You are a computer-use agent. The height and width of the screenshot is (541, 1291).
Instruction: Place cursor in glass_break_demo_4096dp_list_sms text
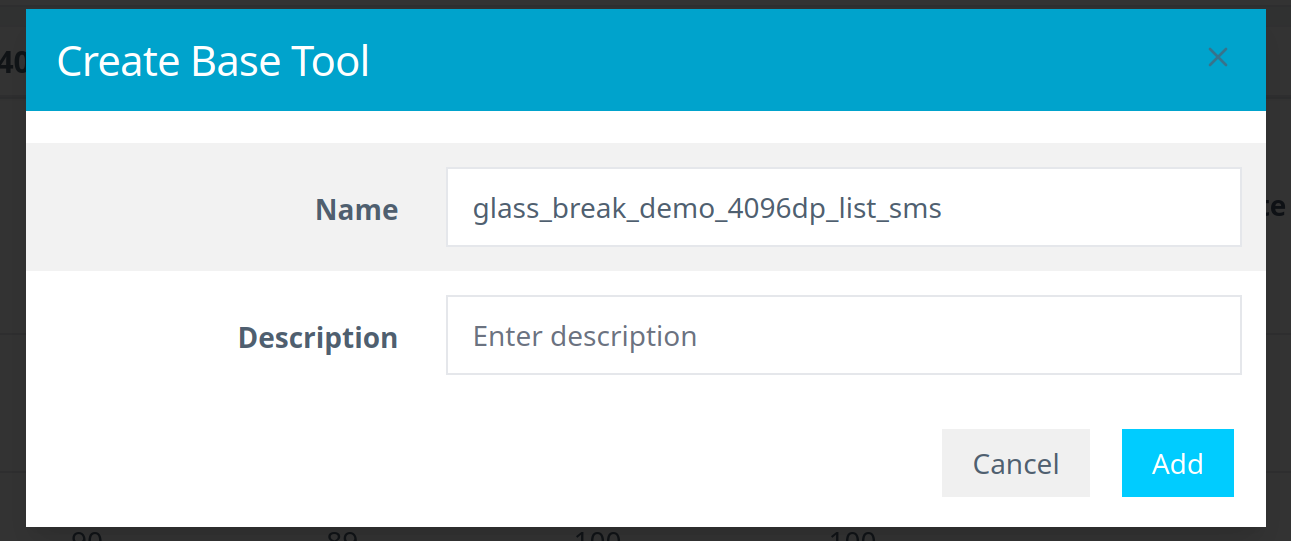point(706,209)
